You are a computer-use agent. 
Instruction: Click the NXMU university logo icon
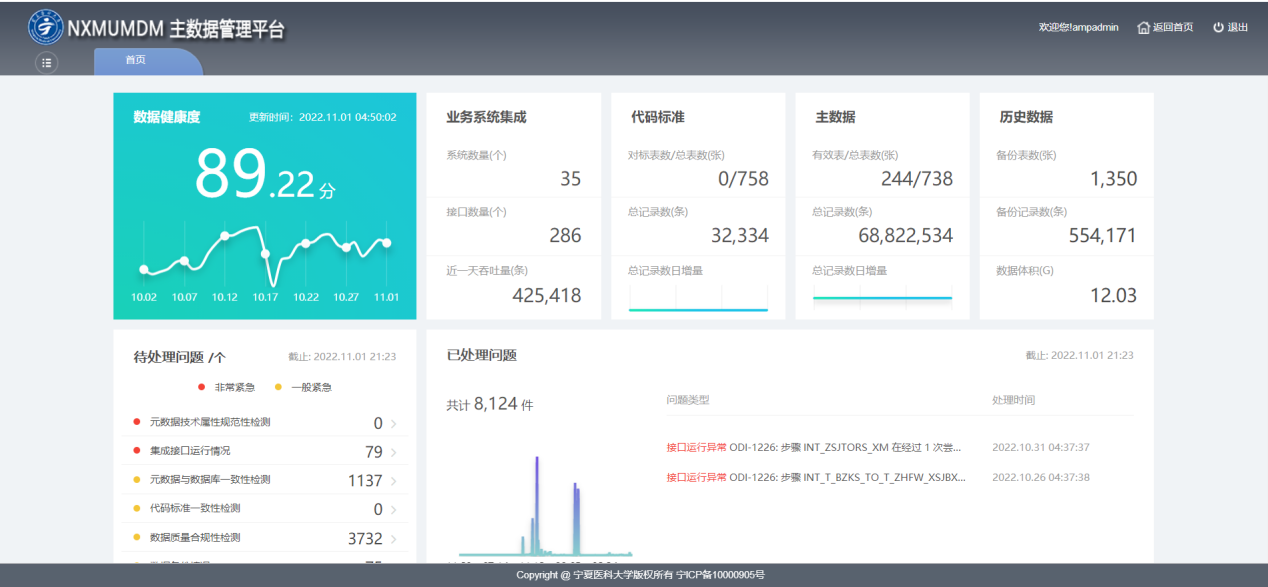pos(44,28)
